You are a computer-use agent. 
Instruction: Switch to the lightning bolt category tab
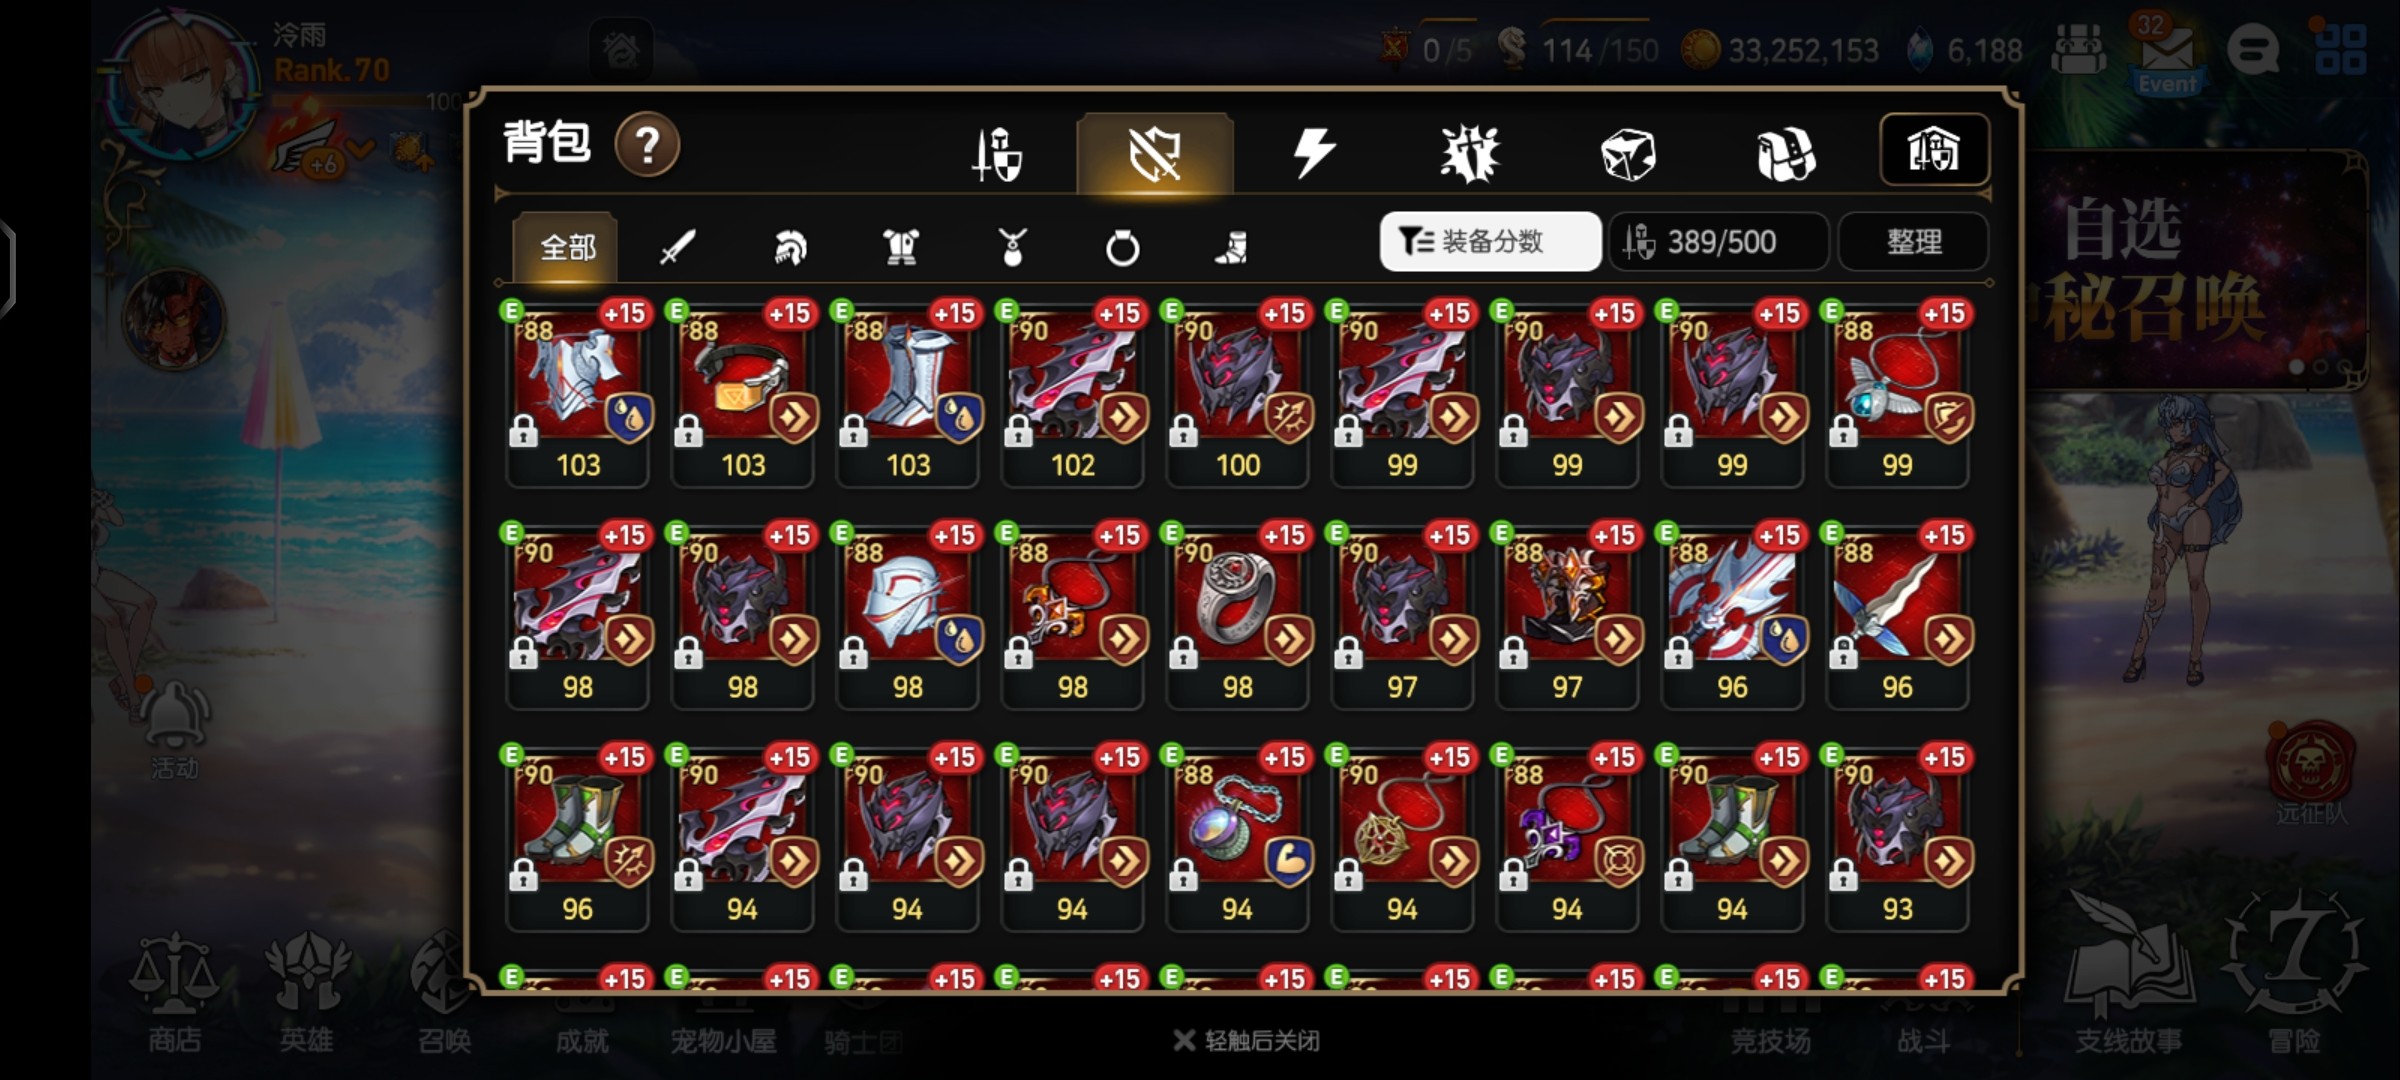(1313, 153)
